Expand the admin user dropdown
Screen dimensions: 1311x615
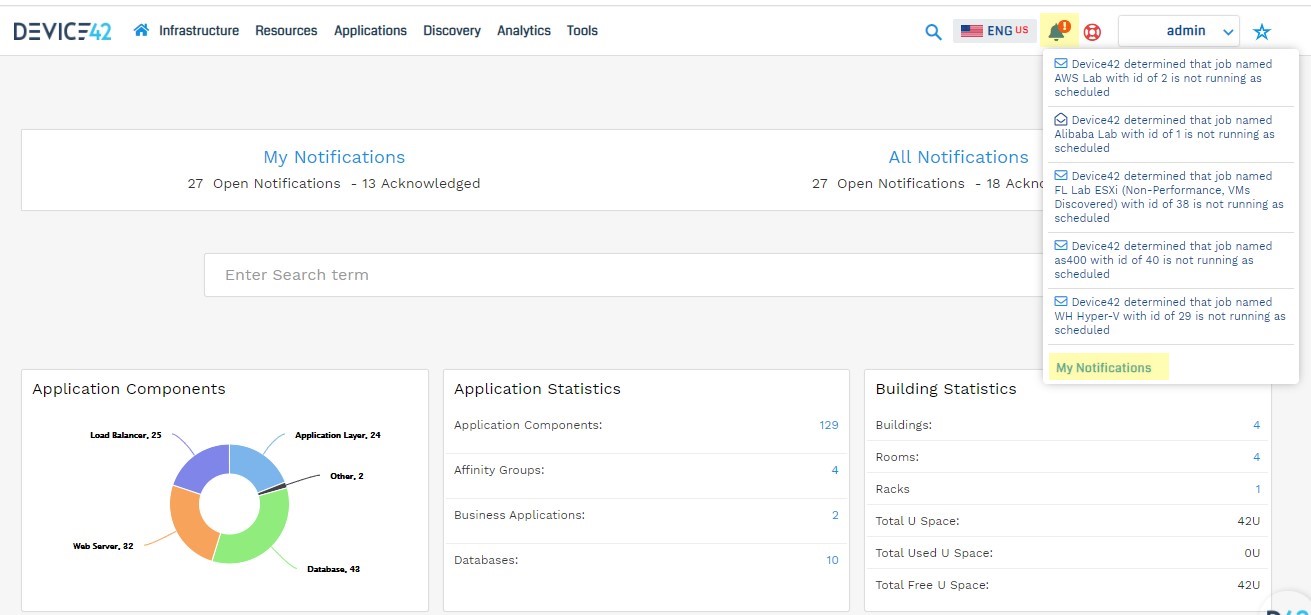[x=1179, y=31]
